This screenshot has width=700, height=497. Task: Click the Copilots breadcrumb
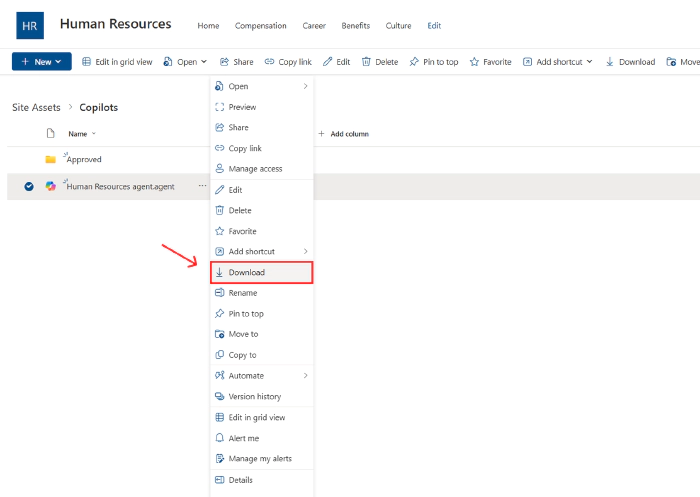click(x=99, y=108)
